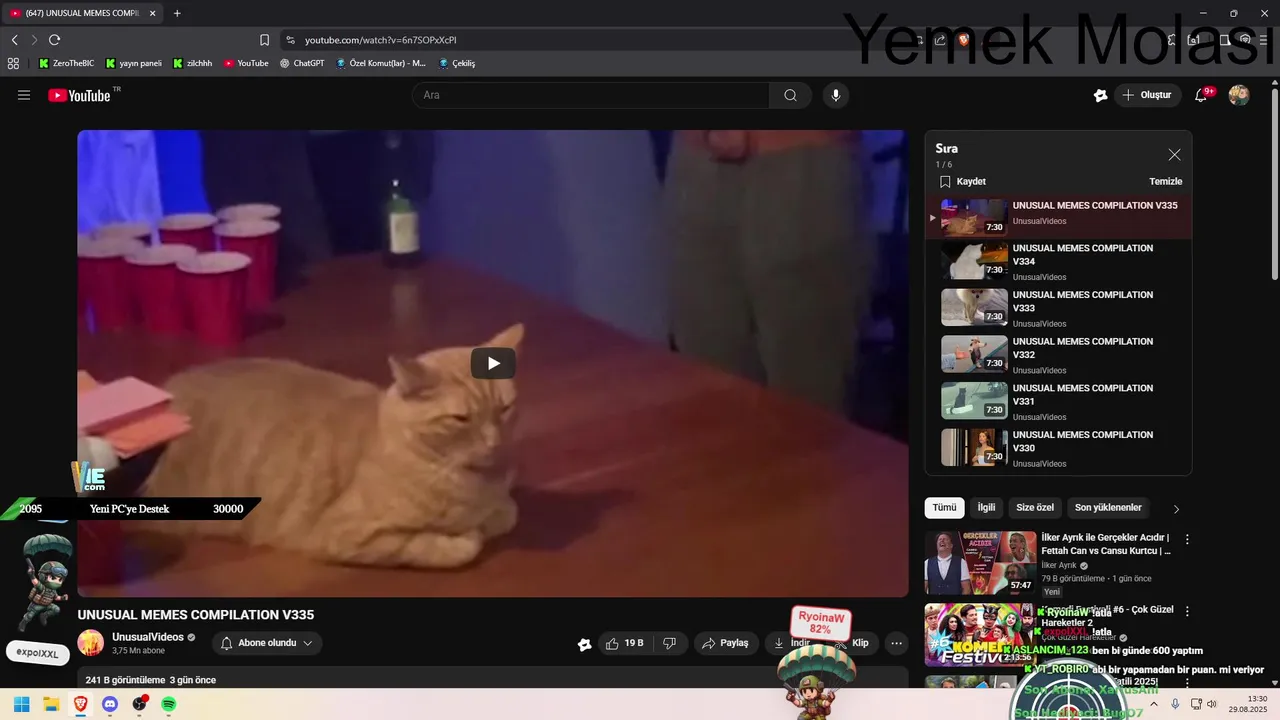The image size is (1280, 720).
Task: Open the notifications bell
Action: click(1201, 95)
